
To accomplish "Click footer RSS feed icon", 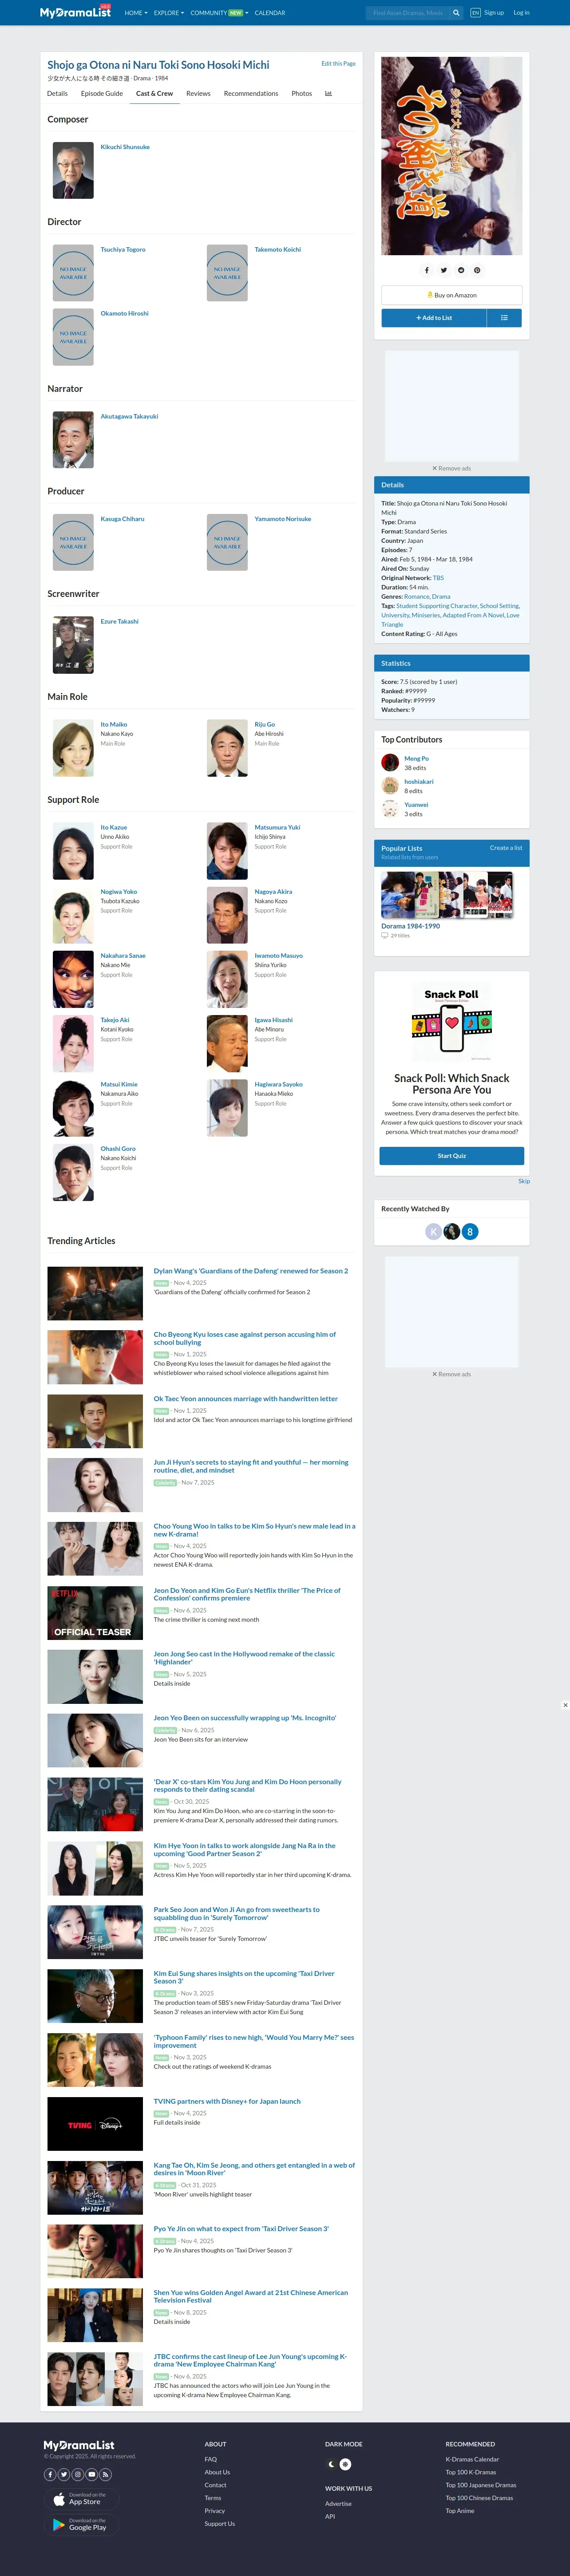I will [106, 2474].
